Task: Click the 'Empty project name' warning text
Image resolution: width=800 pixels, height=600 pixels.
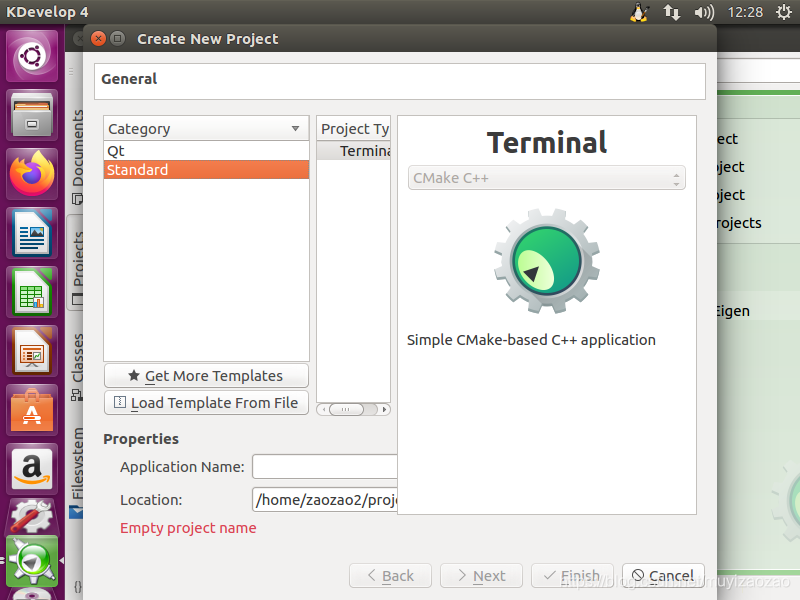Action: point(188,528)
